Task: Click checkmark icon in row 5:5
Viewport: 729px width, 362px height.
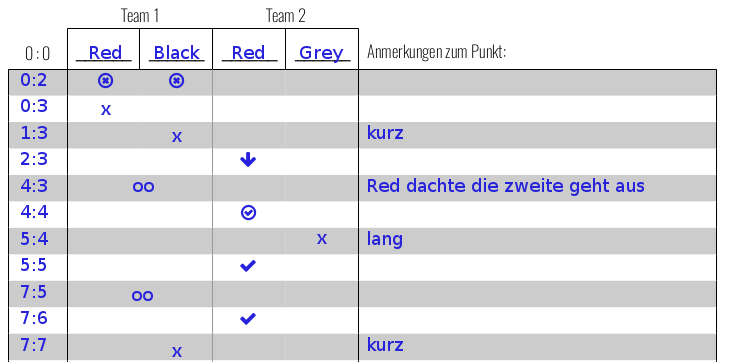Action: (248, 266)
